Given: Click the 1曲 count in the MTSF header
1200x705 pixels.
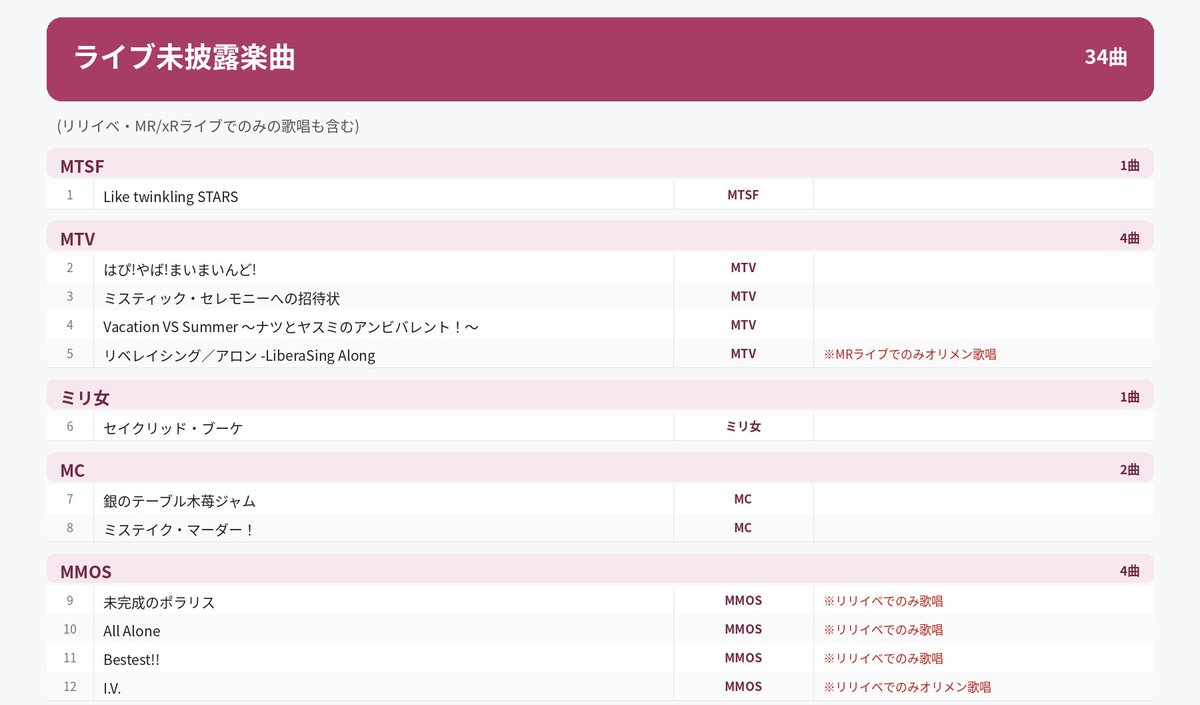Looking at the screenshot, I should (1130, 165).
